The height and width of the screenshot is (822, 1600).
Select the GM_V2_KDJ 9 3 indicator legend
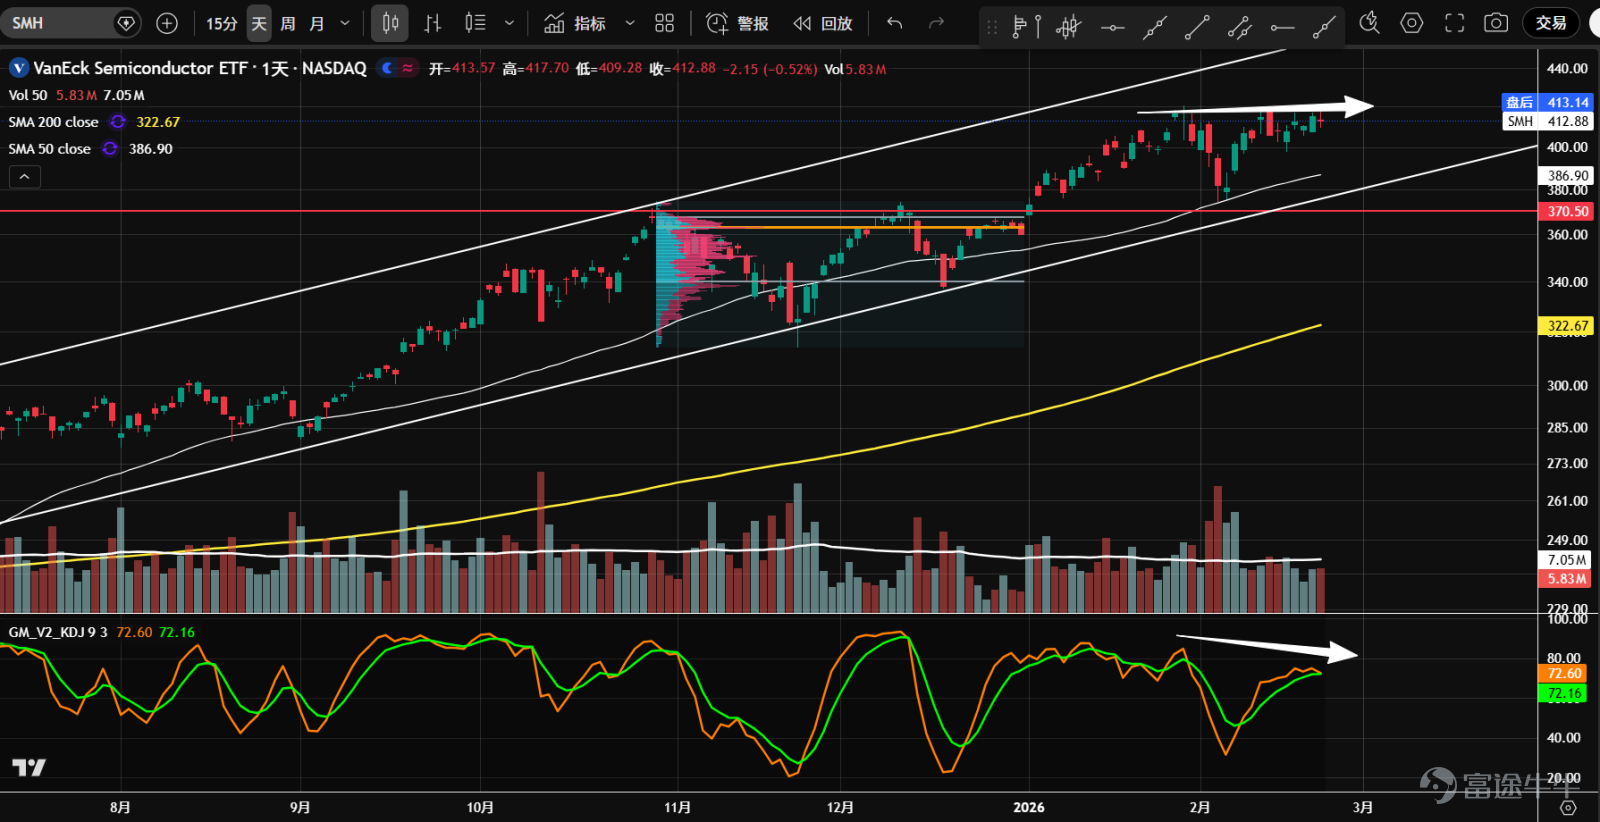(x=58, y=632)
